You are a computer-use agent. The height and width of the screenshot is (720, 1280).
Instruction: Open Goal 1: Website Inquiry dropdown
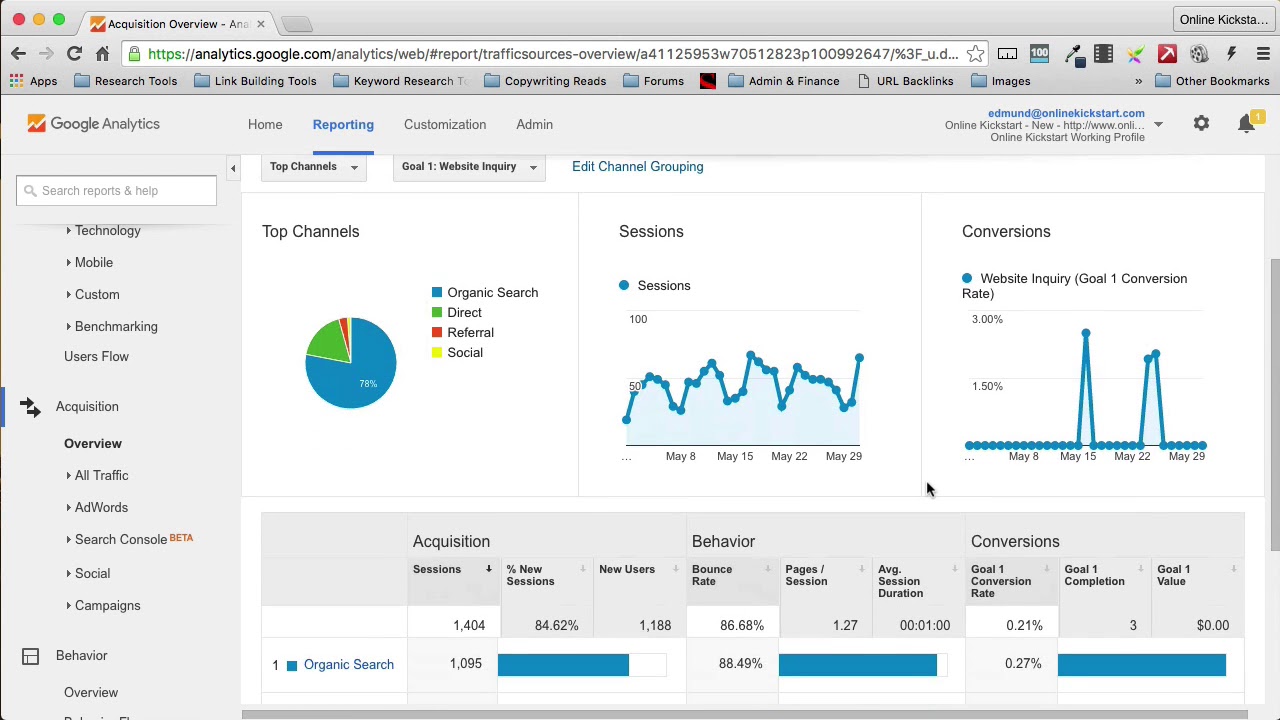click(x=469, y=167)
